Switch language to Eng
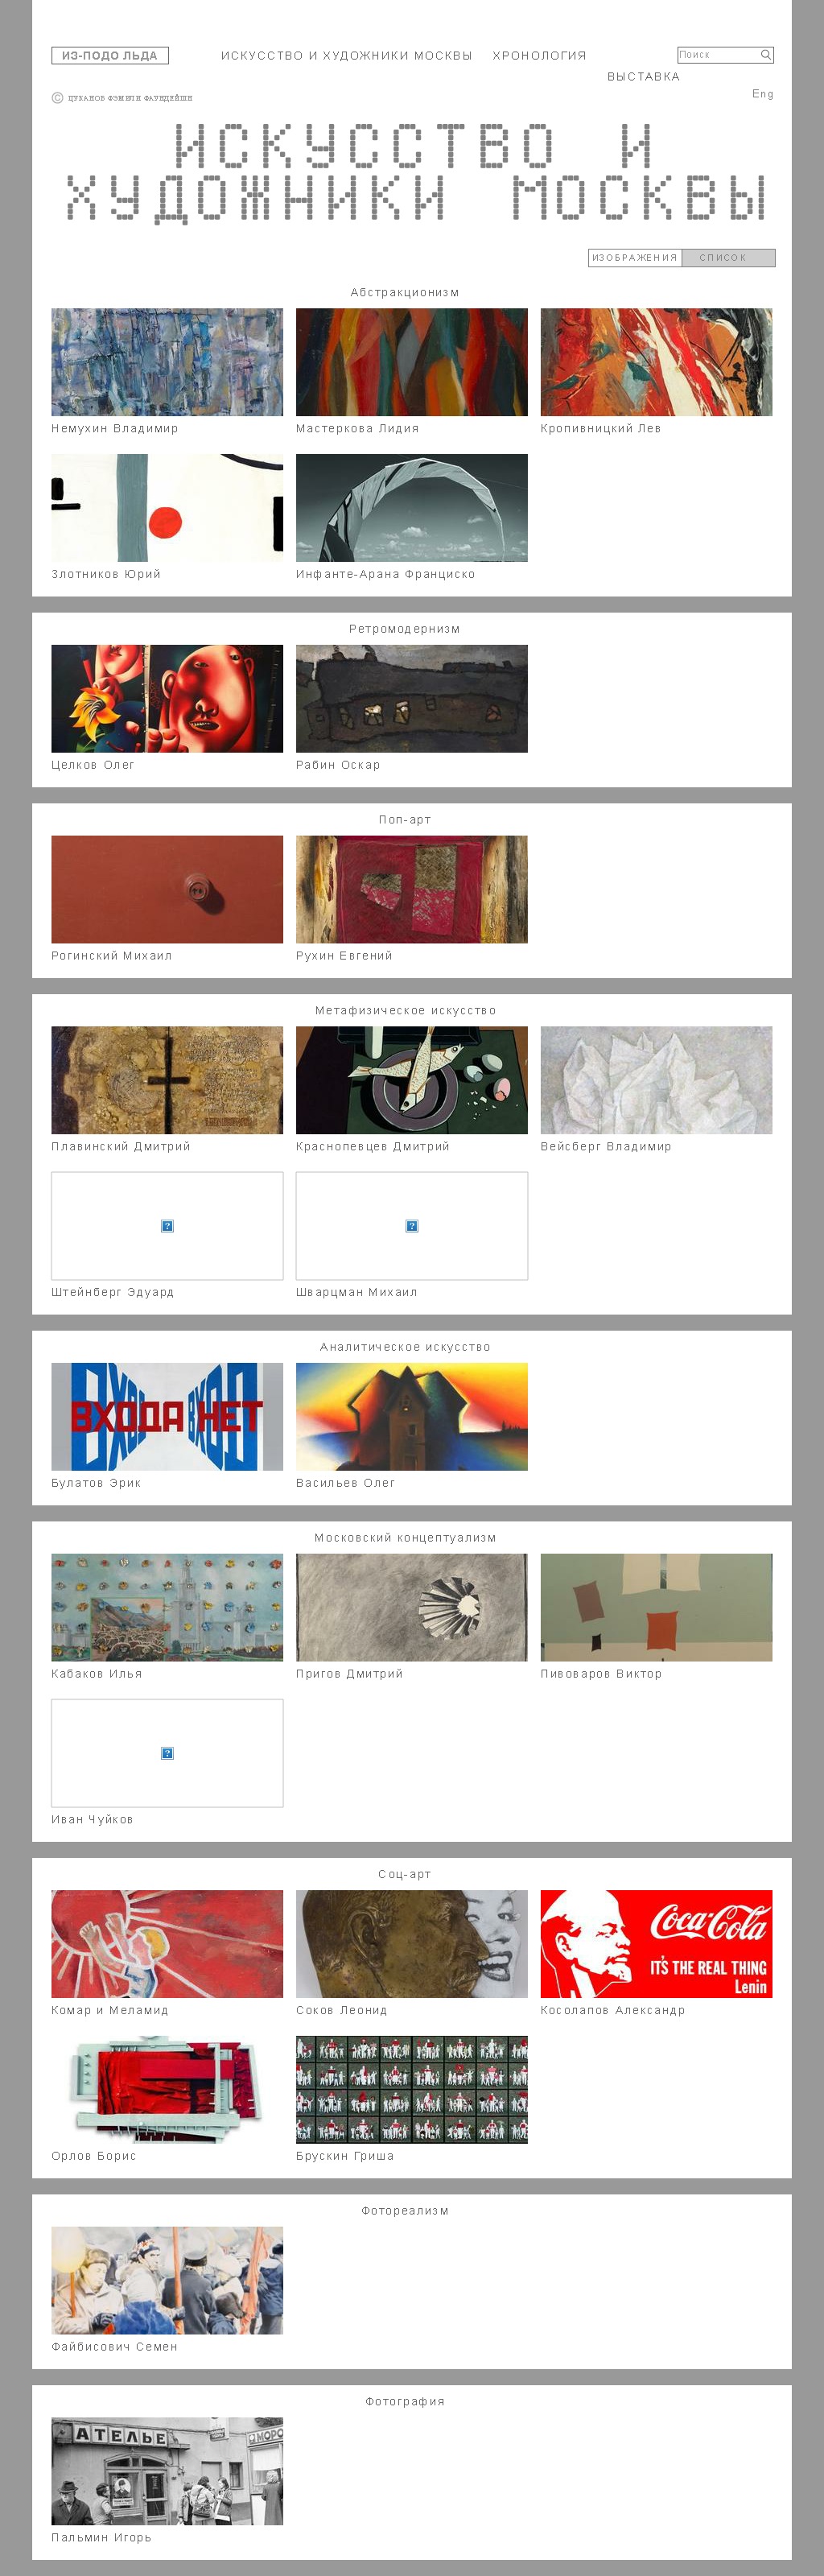The width and height of the screenshot is (824, 2576). coord(763,94)
